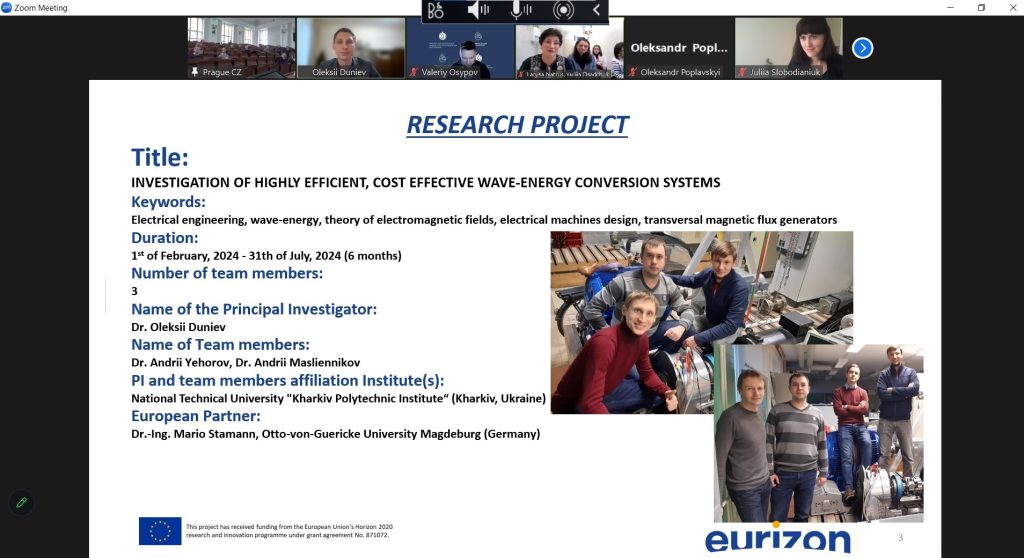Collapse the audio overlay with the chevron
Image resolution: width=1024 pixels, height=558 pixels.
[x=597, y=10]
